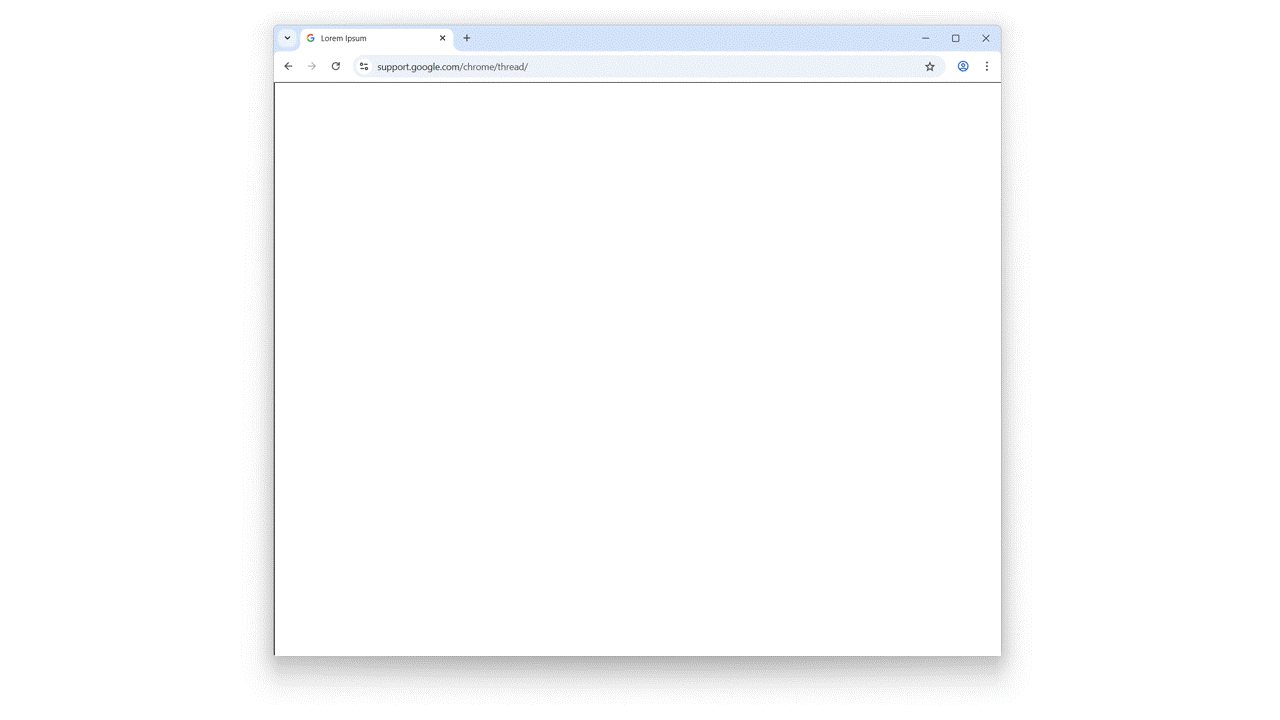Click the blank page content area
This screenshot has width=1280, height=720.
(x=637, y=370)
